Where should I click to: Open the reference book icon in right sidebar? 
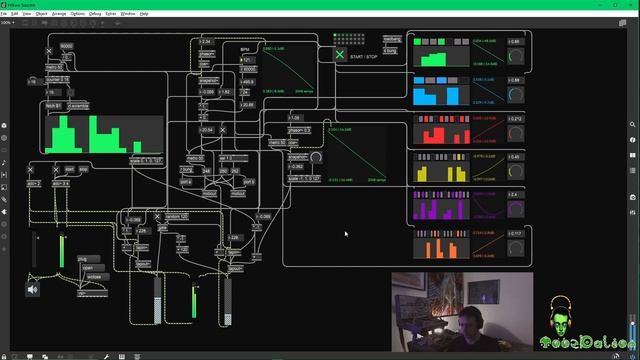coord(632,155)
